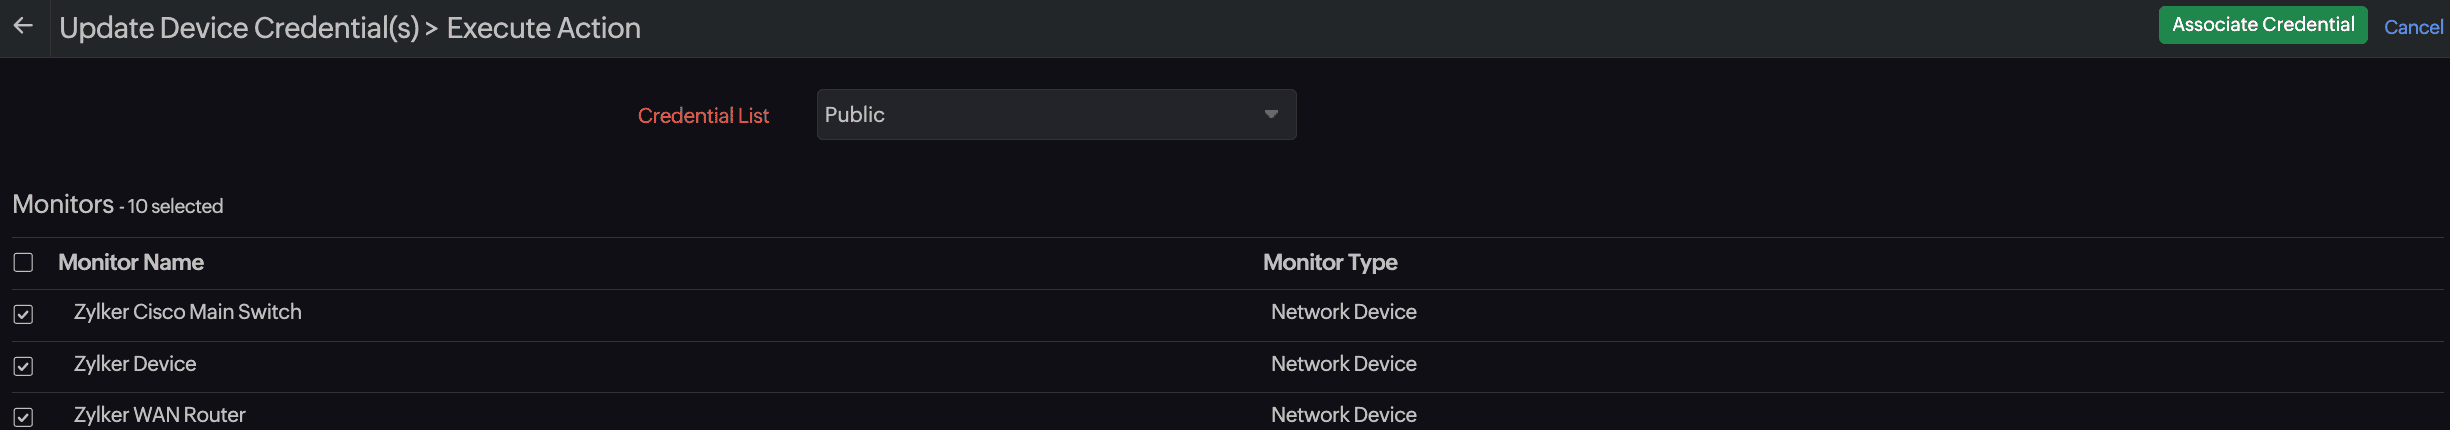Click the red Credential List label

click(x=703, y=116)
